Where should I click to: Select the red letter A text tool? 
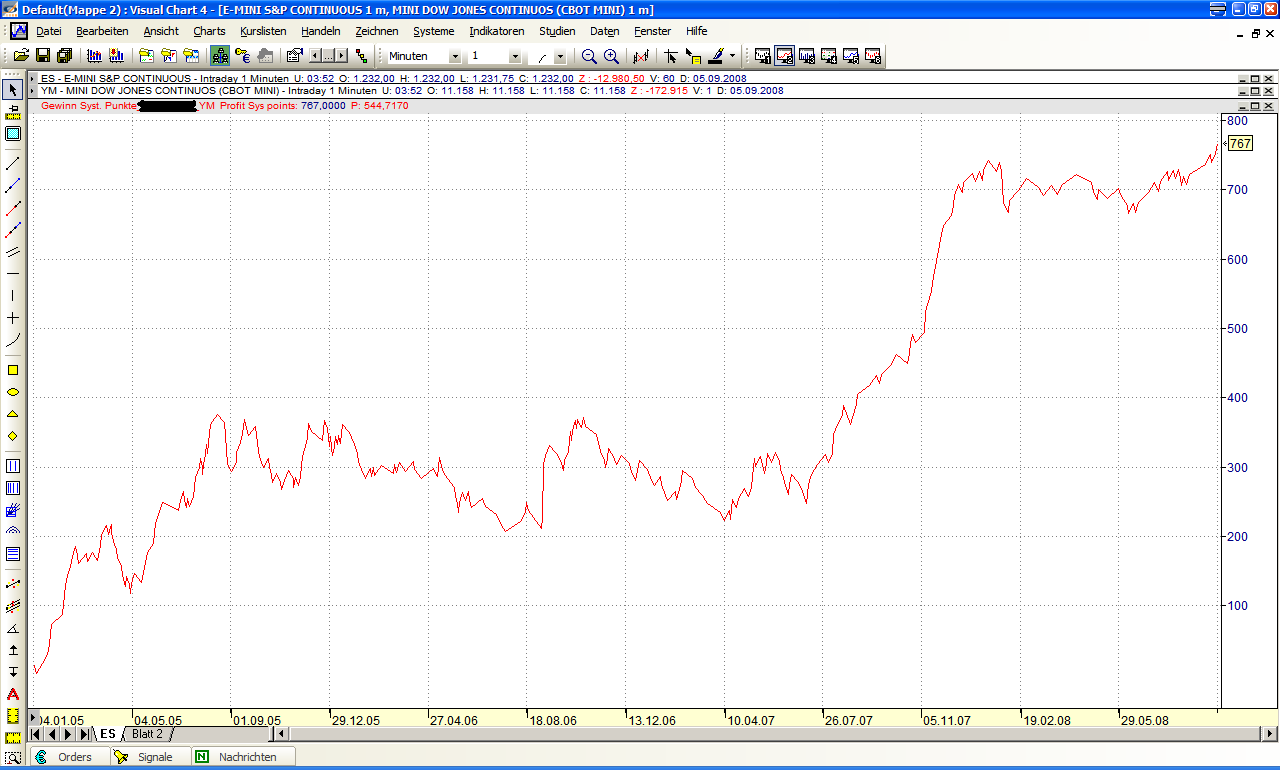click(13, 694)
